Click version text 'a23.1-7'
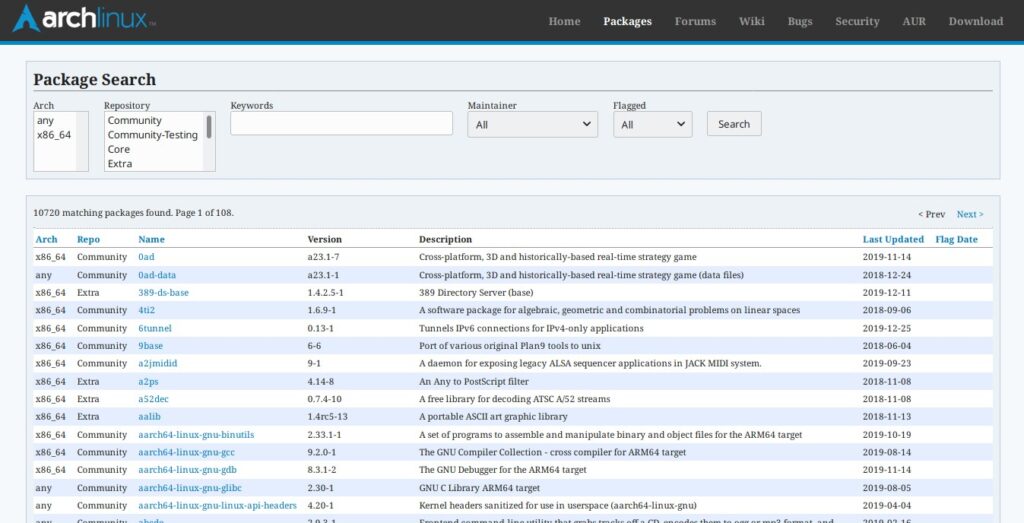Image resolution: width=1024 pixels, height=523 pixels. point(323,257)
